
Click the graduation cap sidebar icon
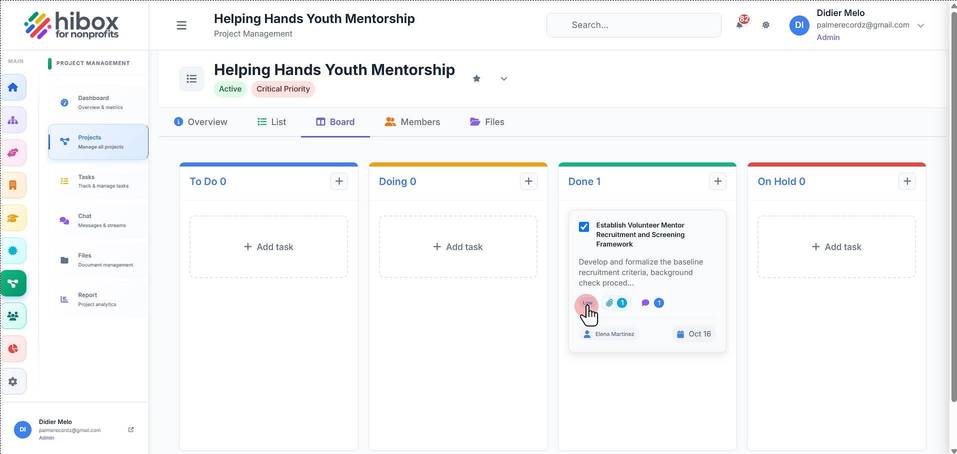coord(13,218)
